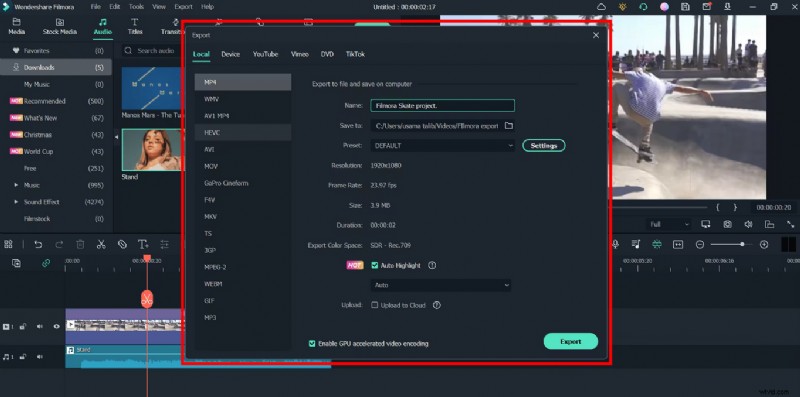Image resolution: width=800 pixels, height=397 pixels.
Task: Take a snapshot with the camera icon
Action: (727, 224)
